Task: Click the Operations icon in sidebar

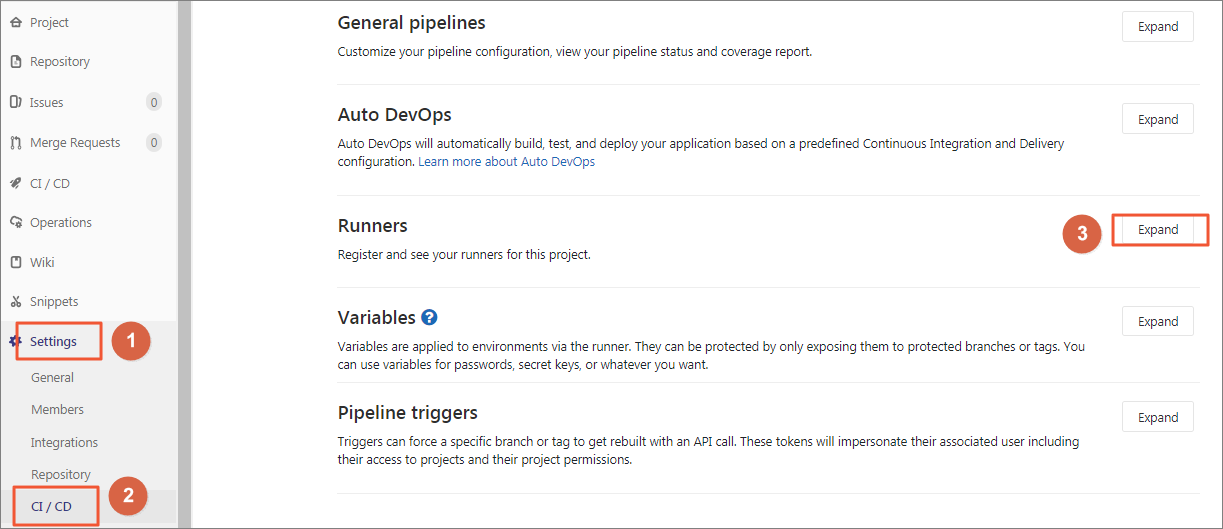Action: [x=15, y=222]
